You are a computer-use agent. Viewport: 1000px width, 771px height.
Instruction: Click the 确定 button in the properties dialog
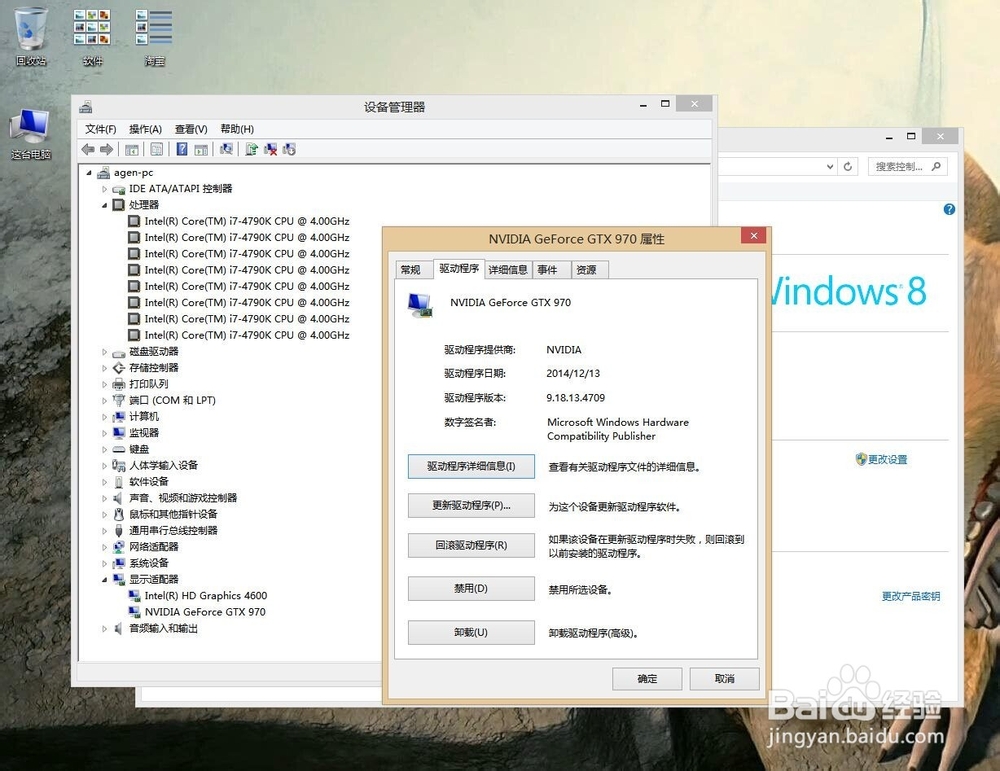pos(647,679)
